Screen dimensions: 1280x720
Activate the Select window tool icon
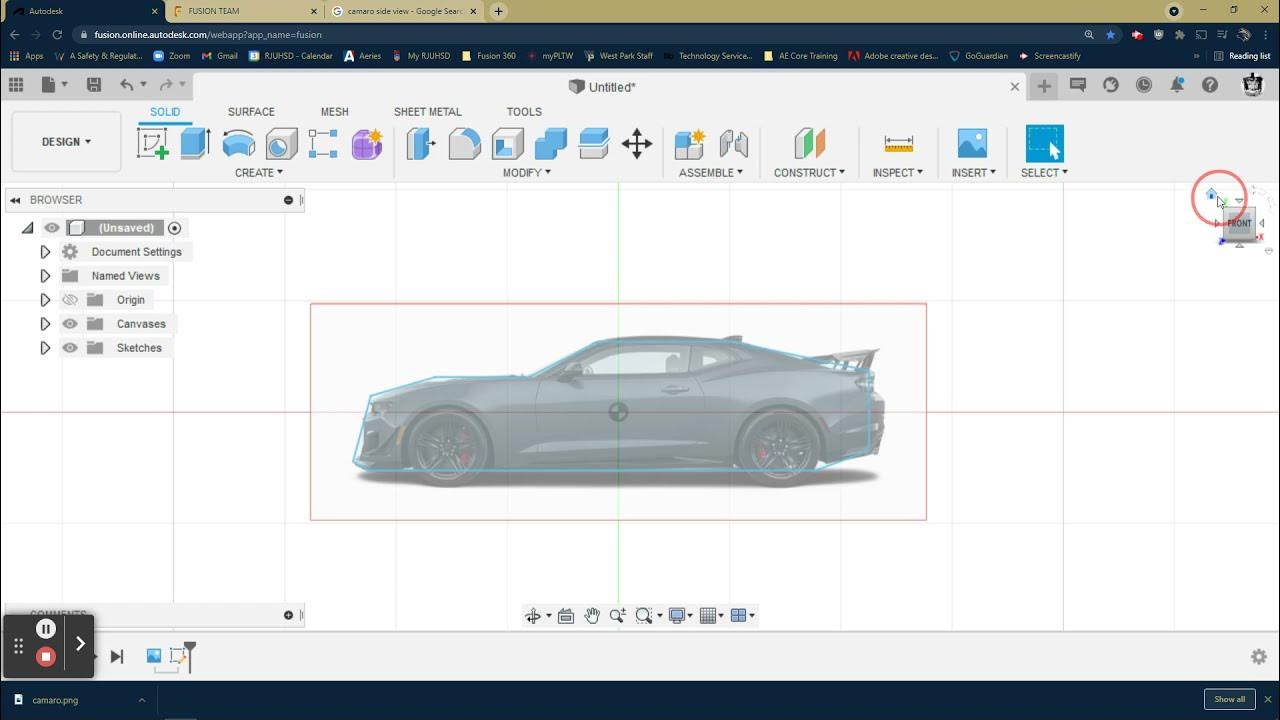pyautogui.click(x=1045, y=144)
